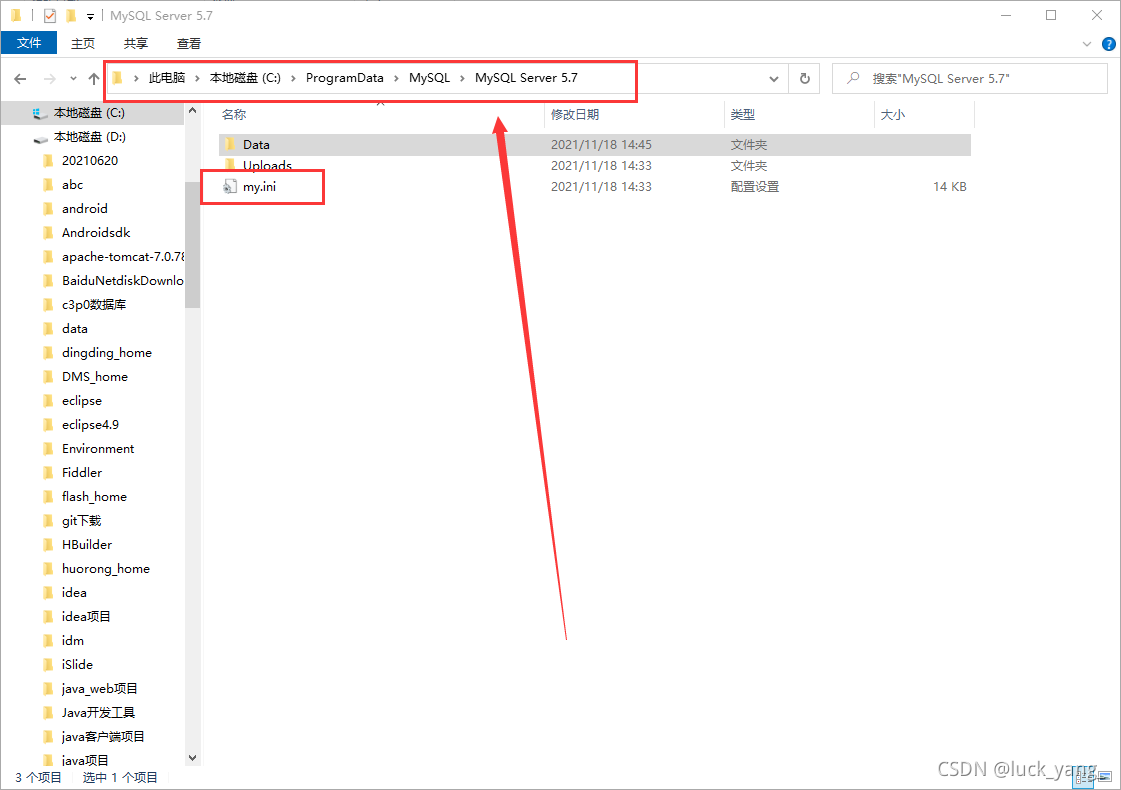1121x790 pixels.
Task: Select 本地磁盘 (C:) in navigation pane
Action: [x=89, y=113]
